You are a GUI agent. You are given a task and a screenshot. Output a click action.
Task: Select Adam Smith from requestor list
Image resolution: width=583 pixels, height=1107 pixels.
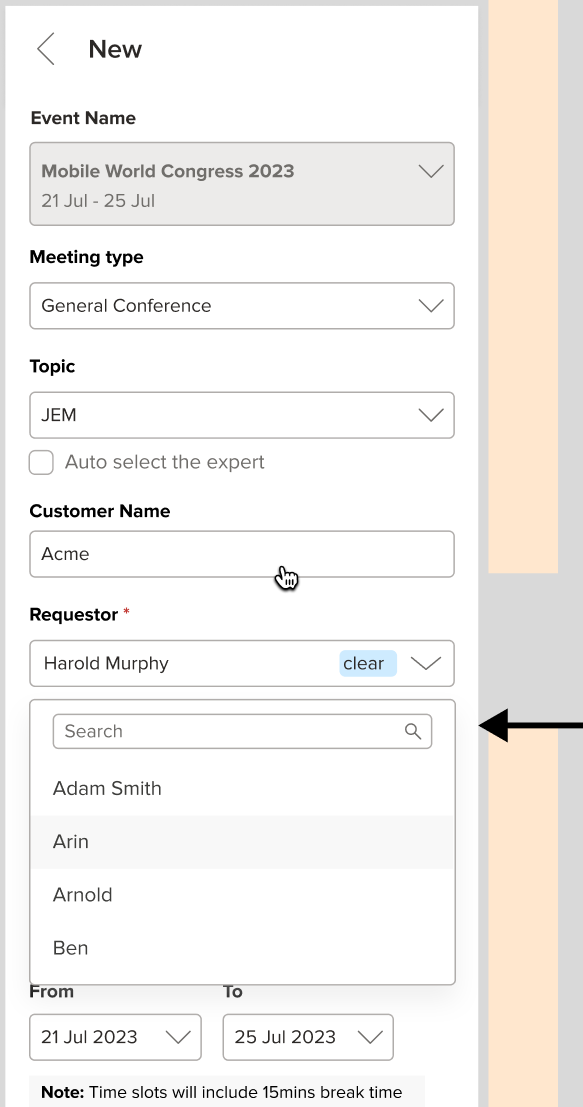point(242,789)
